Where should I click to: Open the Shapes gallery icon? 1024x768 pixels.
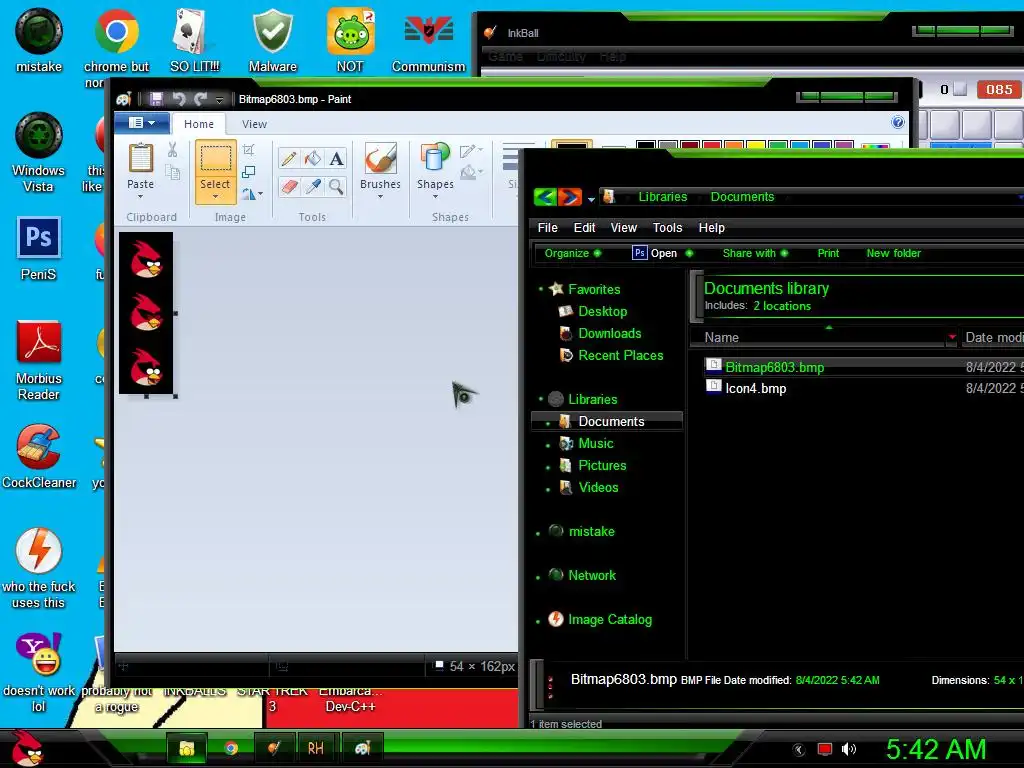(435, 158)
